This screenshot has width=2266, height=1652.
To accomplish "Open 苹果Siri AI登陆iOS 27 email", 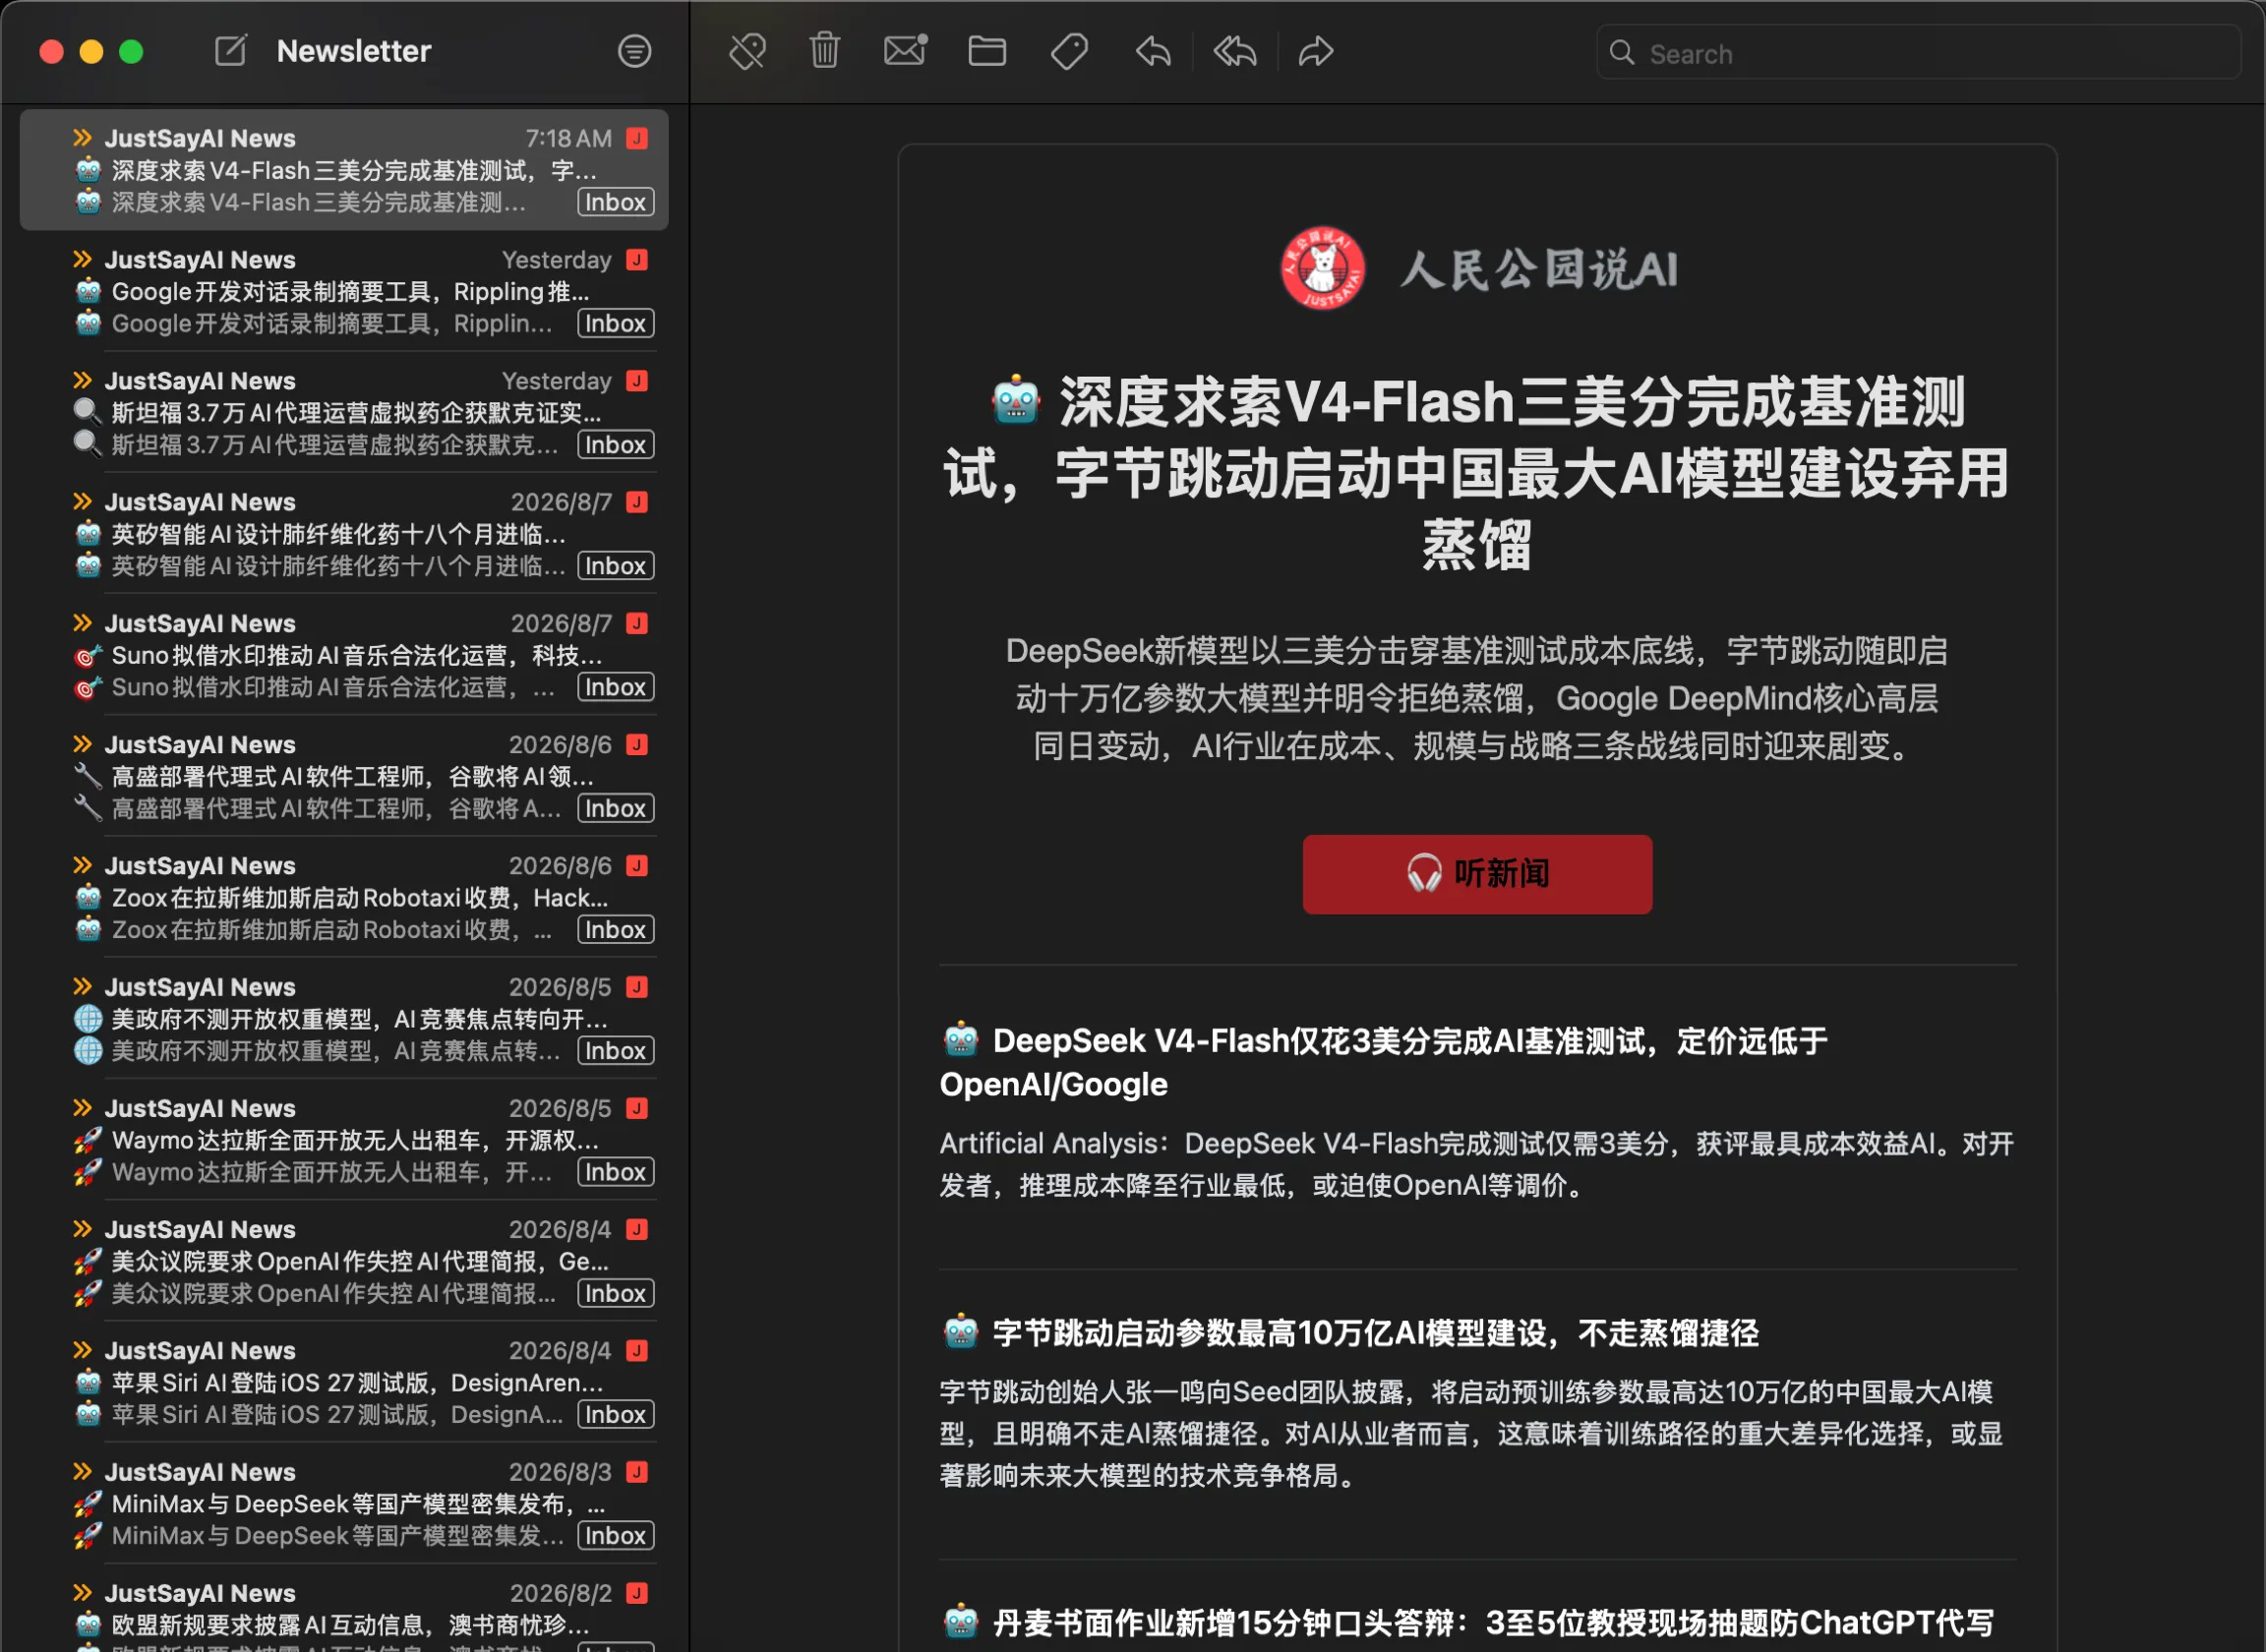I will tap(344, 1382).
